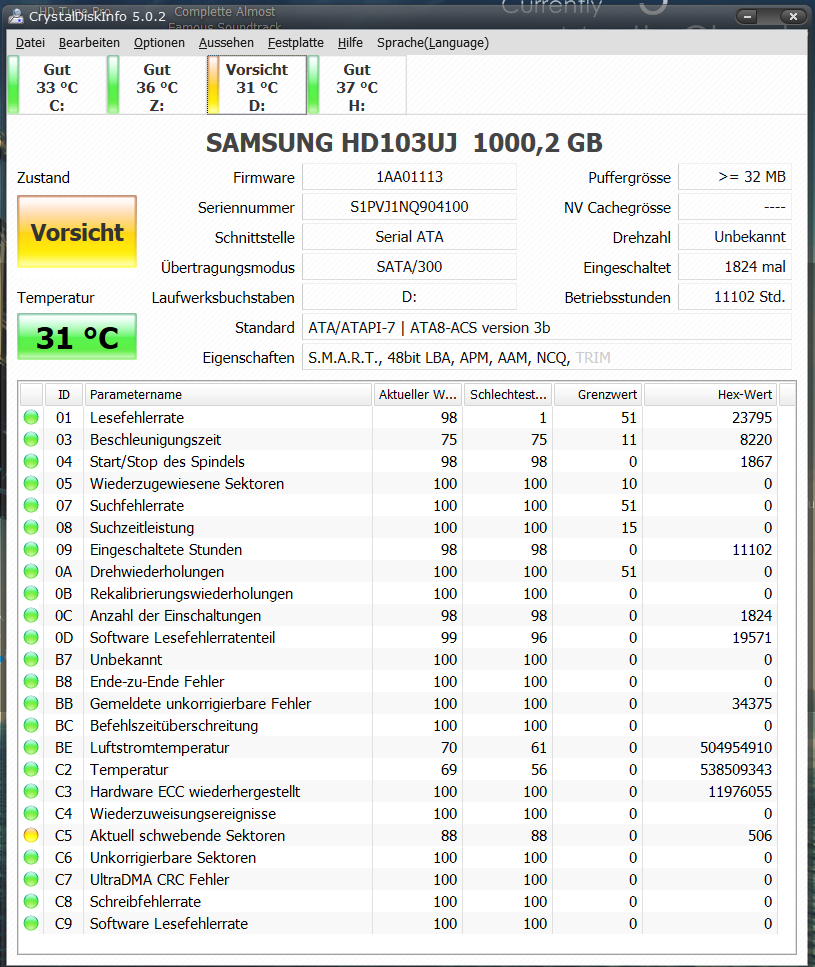
Task: Select the hex value 506 of schwebende Sektoren
Action: [760, 836]
